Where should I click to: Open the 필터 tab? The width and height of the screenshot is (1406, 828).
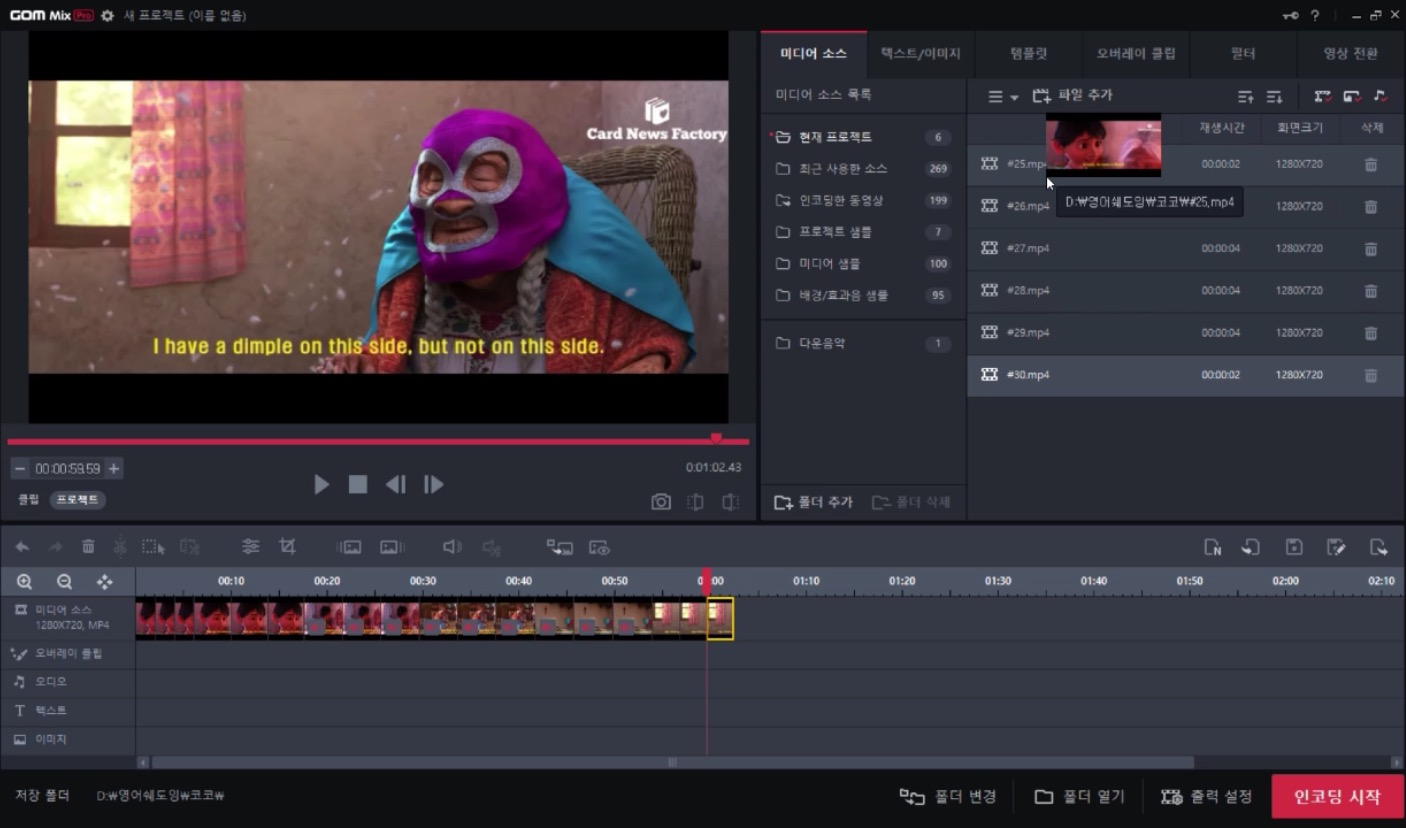pyautogui.click(x=1243, y=54)
